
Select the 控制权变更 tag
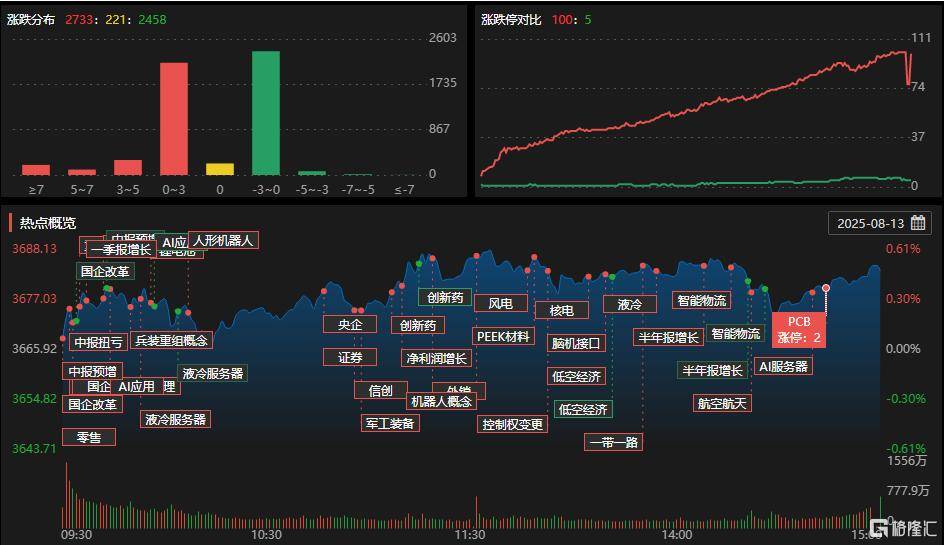tap(513, 424)
